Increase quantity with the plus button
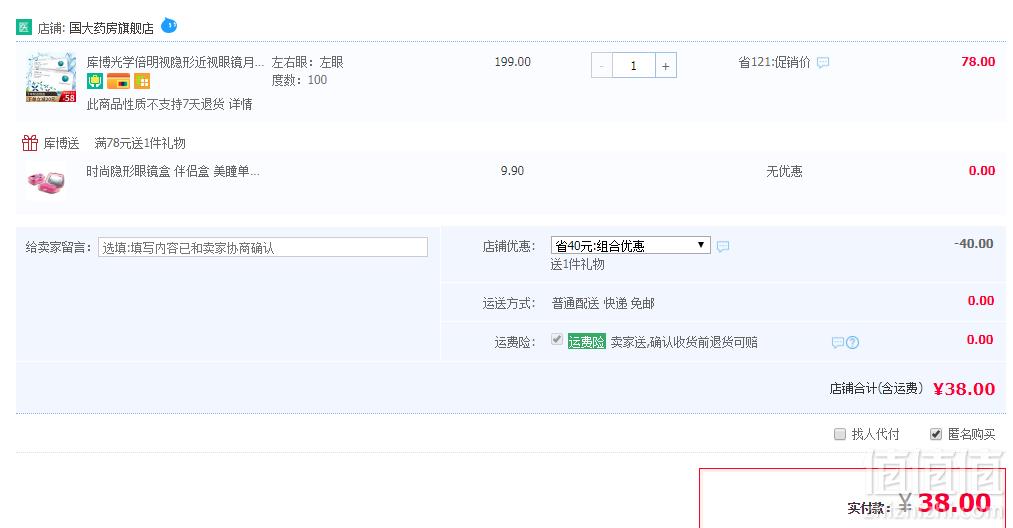This screenshot has height=528, width=1013. [x=666, y=66]
